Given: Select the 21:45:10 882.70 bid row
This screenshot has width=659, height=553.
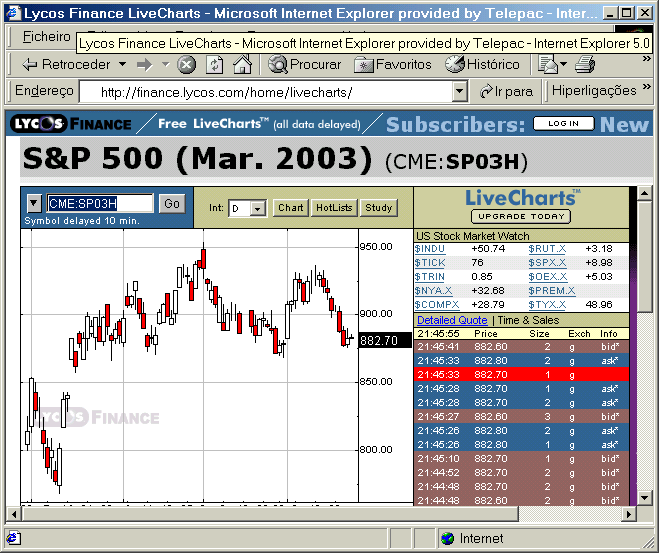Looking at the screenshot, I should (x=521, y=458).
